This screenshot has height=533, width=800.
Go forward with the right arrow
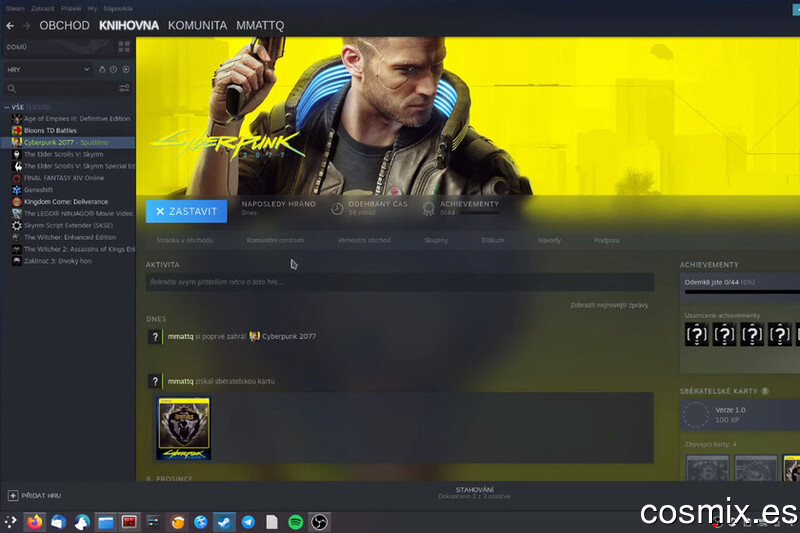click(x=27, y=26)
